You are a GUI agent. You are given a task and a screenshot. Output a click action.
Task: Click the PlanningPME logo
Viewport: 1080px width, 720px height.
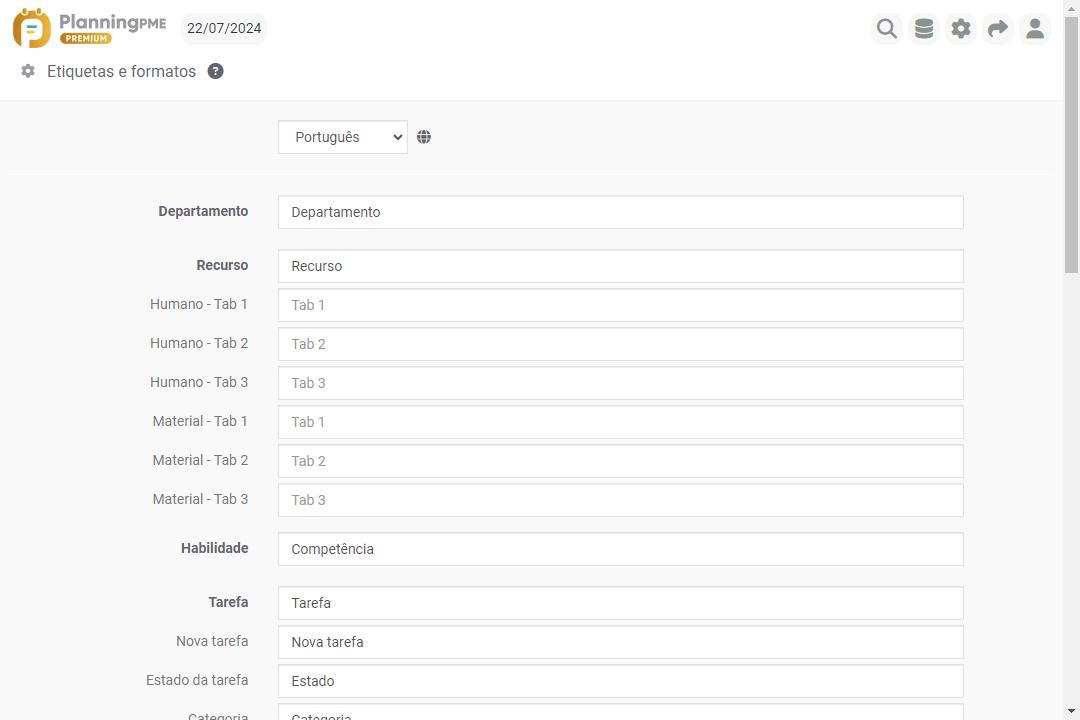(90, 28)
